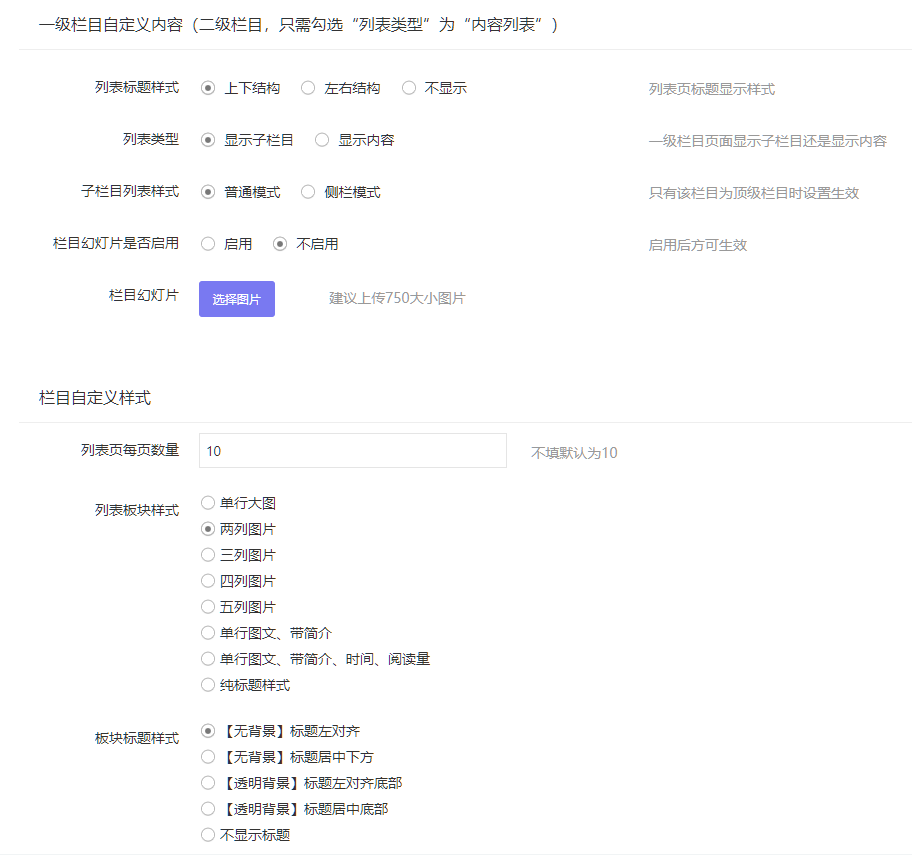Select 显示子栏目 list type
This screenshot has width=912, height=855.
[x=208, y=140]
